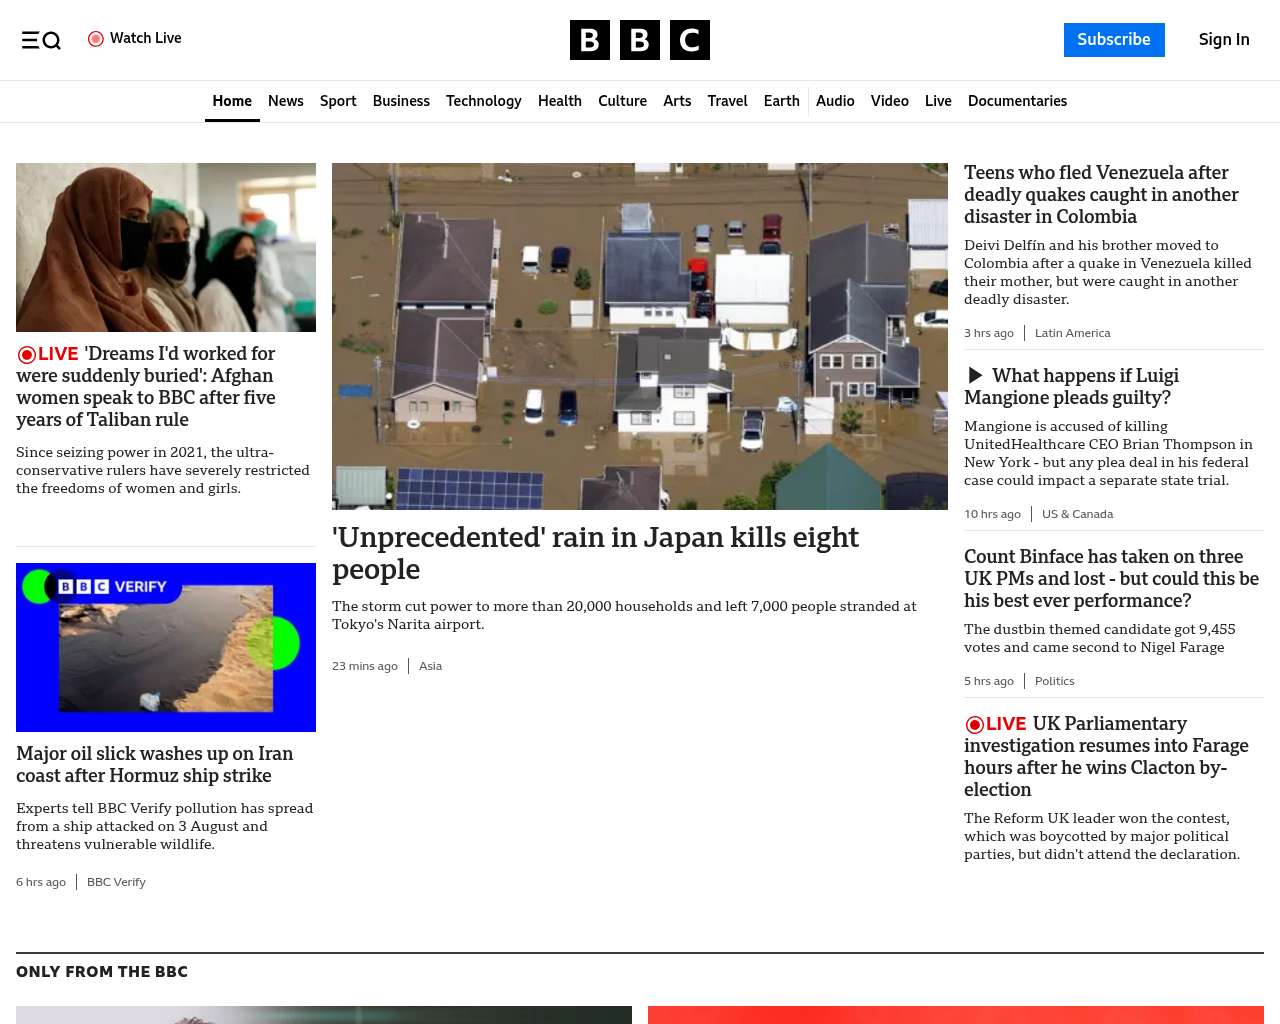The image size is (1280, 1024).
Task: Open What happens if Luigi Mangione pleads guilty
Action: tap(1071, 387)
